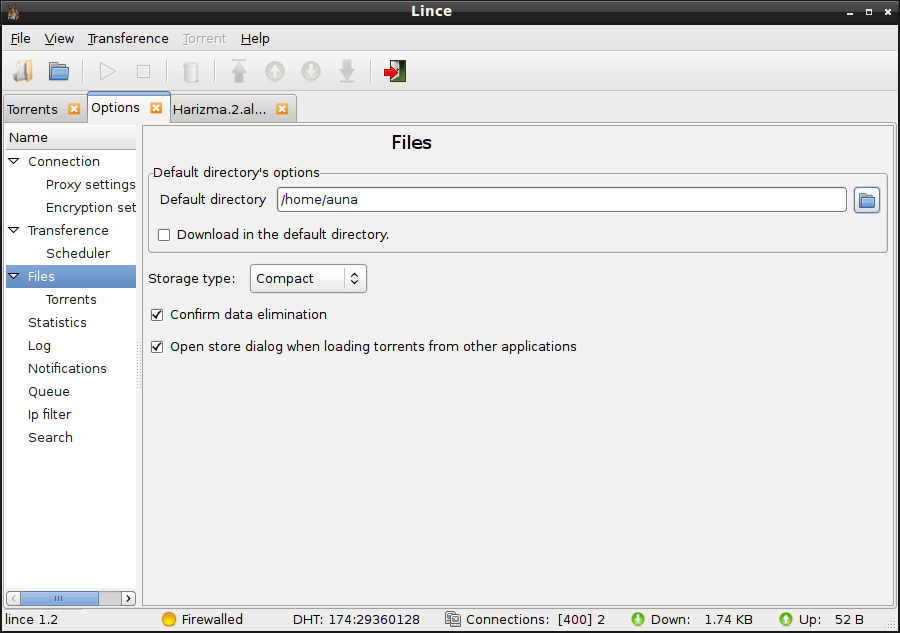Open the Storage type Compact dropdown
The image size is (900, 633).
[x=308, y=278]
